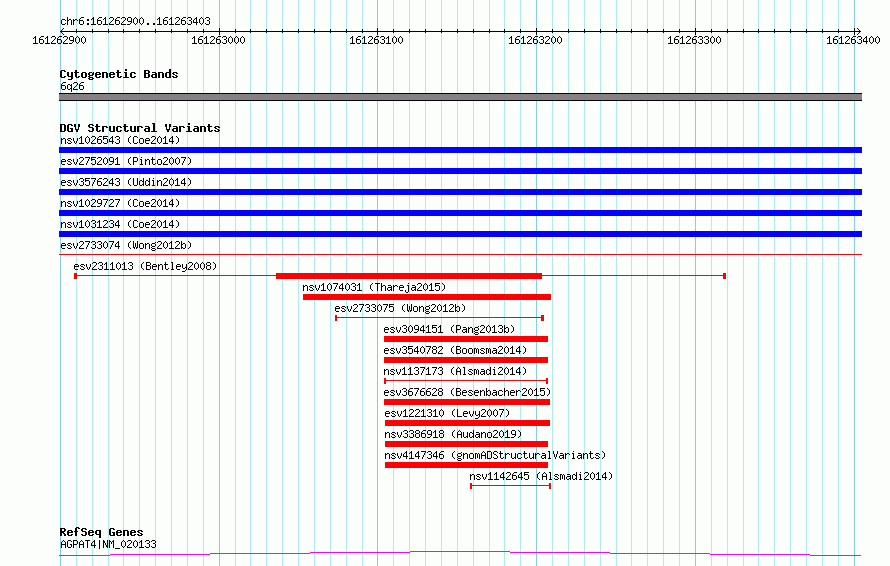Select the thick red segment of esv2311013
The image size is (890, 566).
(409, 276)
